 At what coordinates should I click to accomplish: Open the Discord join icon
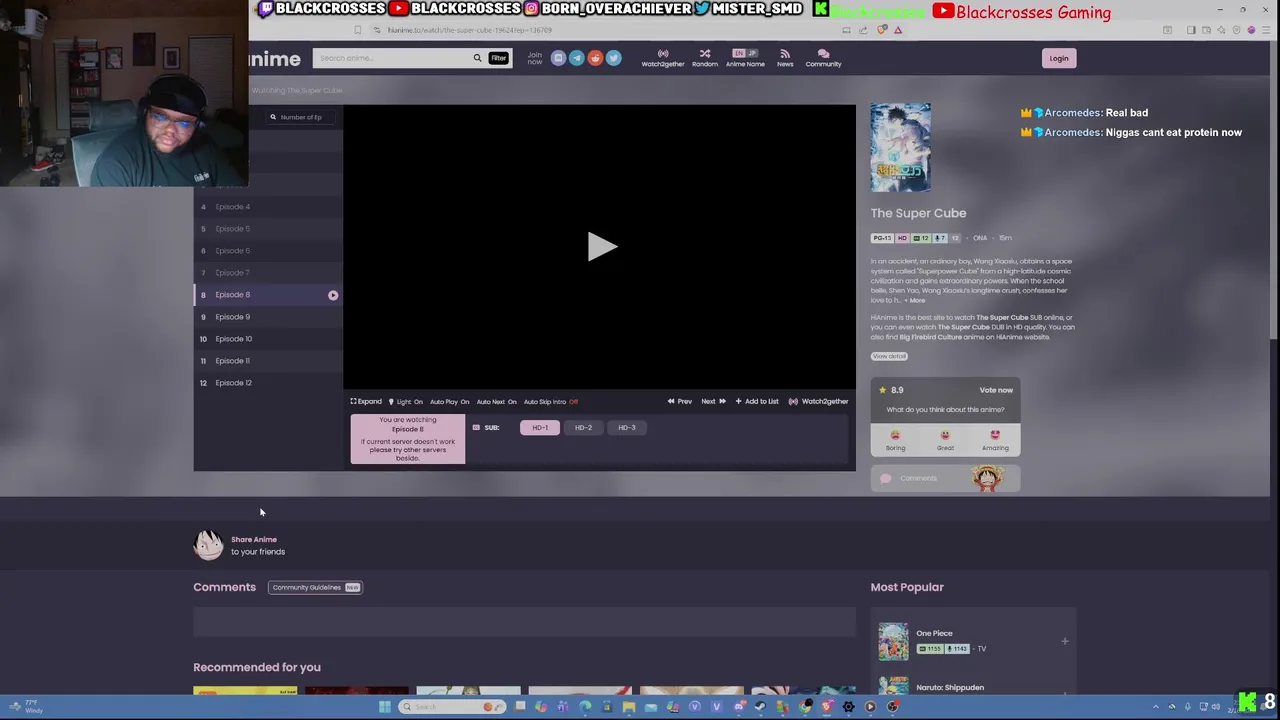click(558, 58)
